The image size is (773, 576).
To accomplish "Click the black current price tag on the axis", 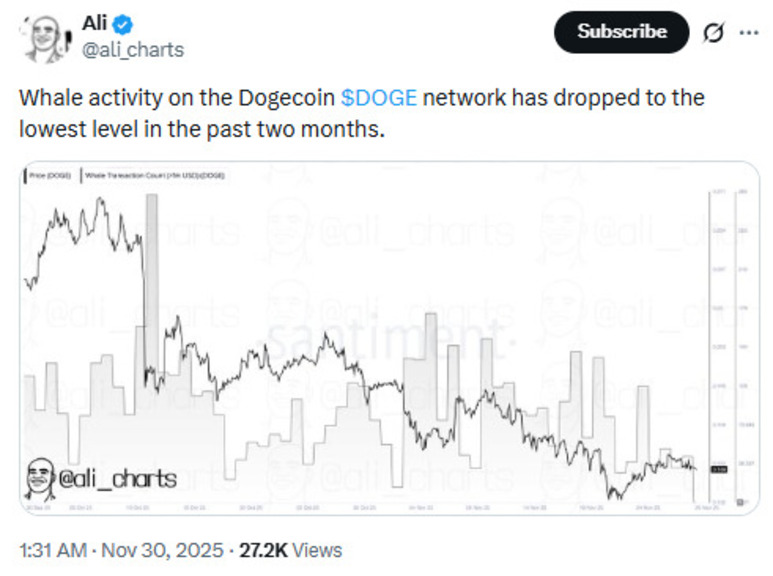I will tap(718, 468).
